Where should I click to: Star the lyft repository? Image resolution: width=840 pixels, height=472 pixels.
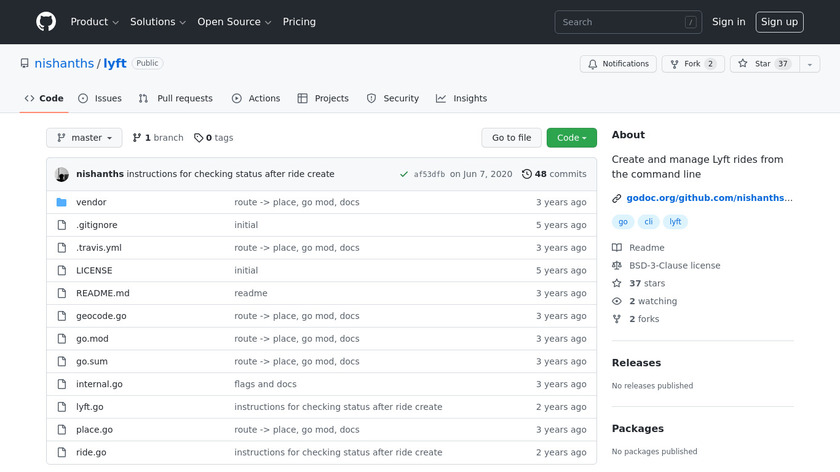tap(755, 64)
